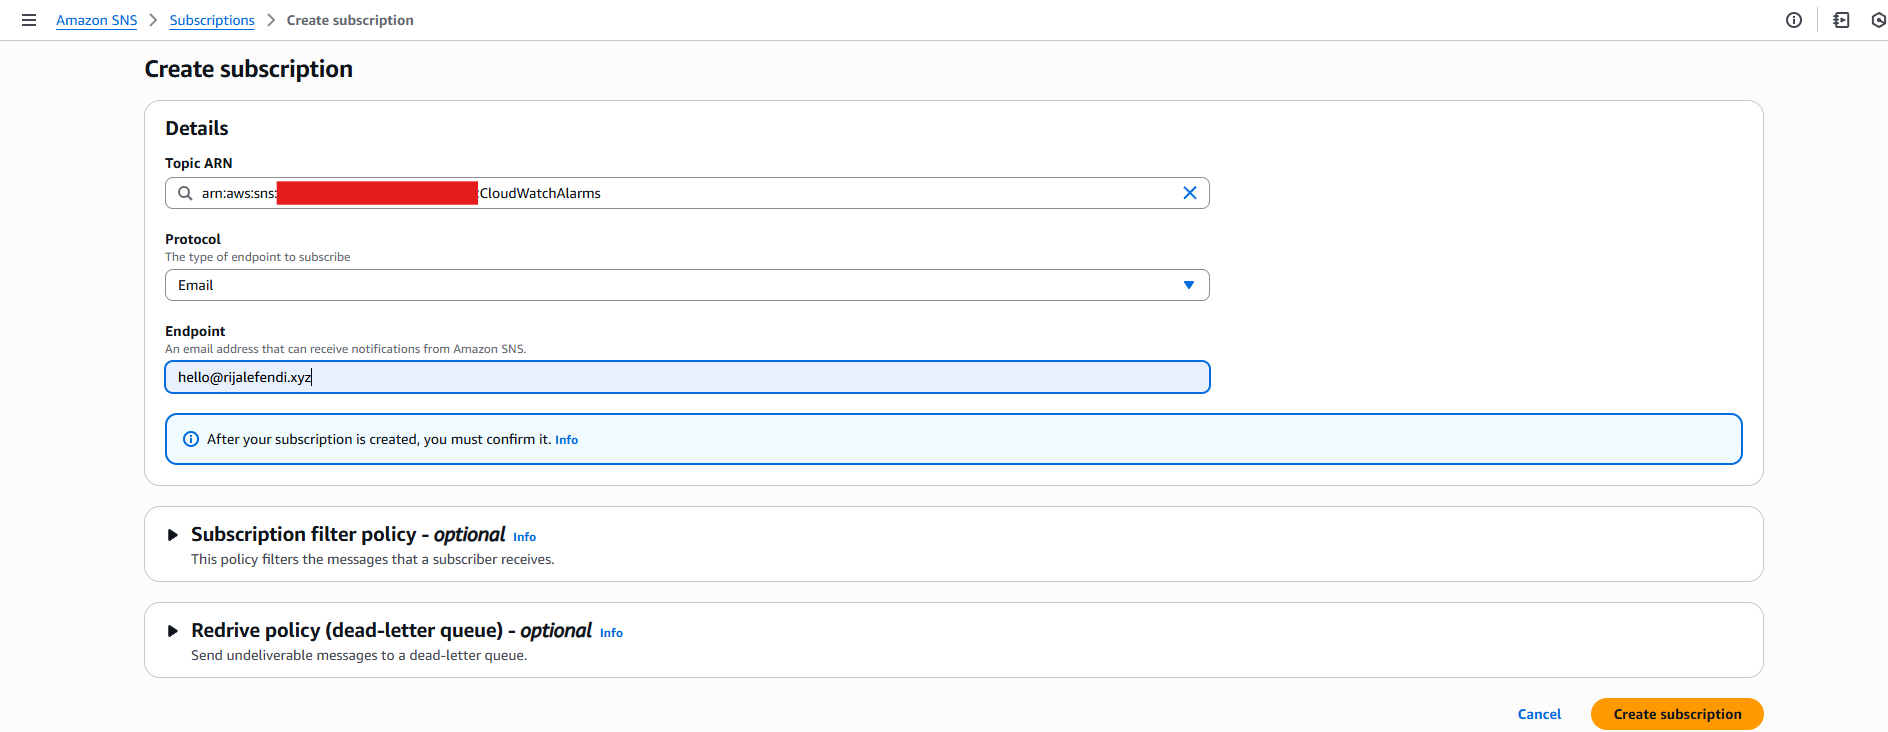Open Info link for Redrive policy
The width and height of the screenshot is (1888, 732).
click(x=611, y=633)
